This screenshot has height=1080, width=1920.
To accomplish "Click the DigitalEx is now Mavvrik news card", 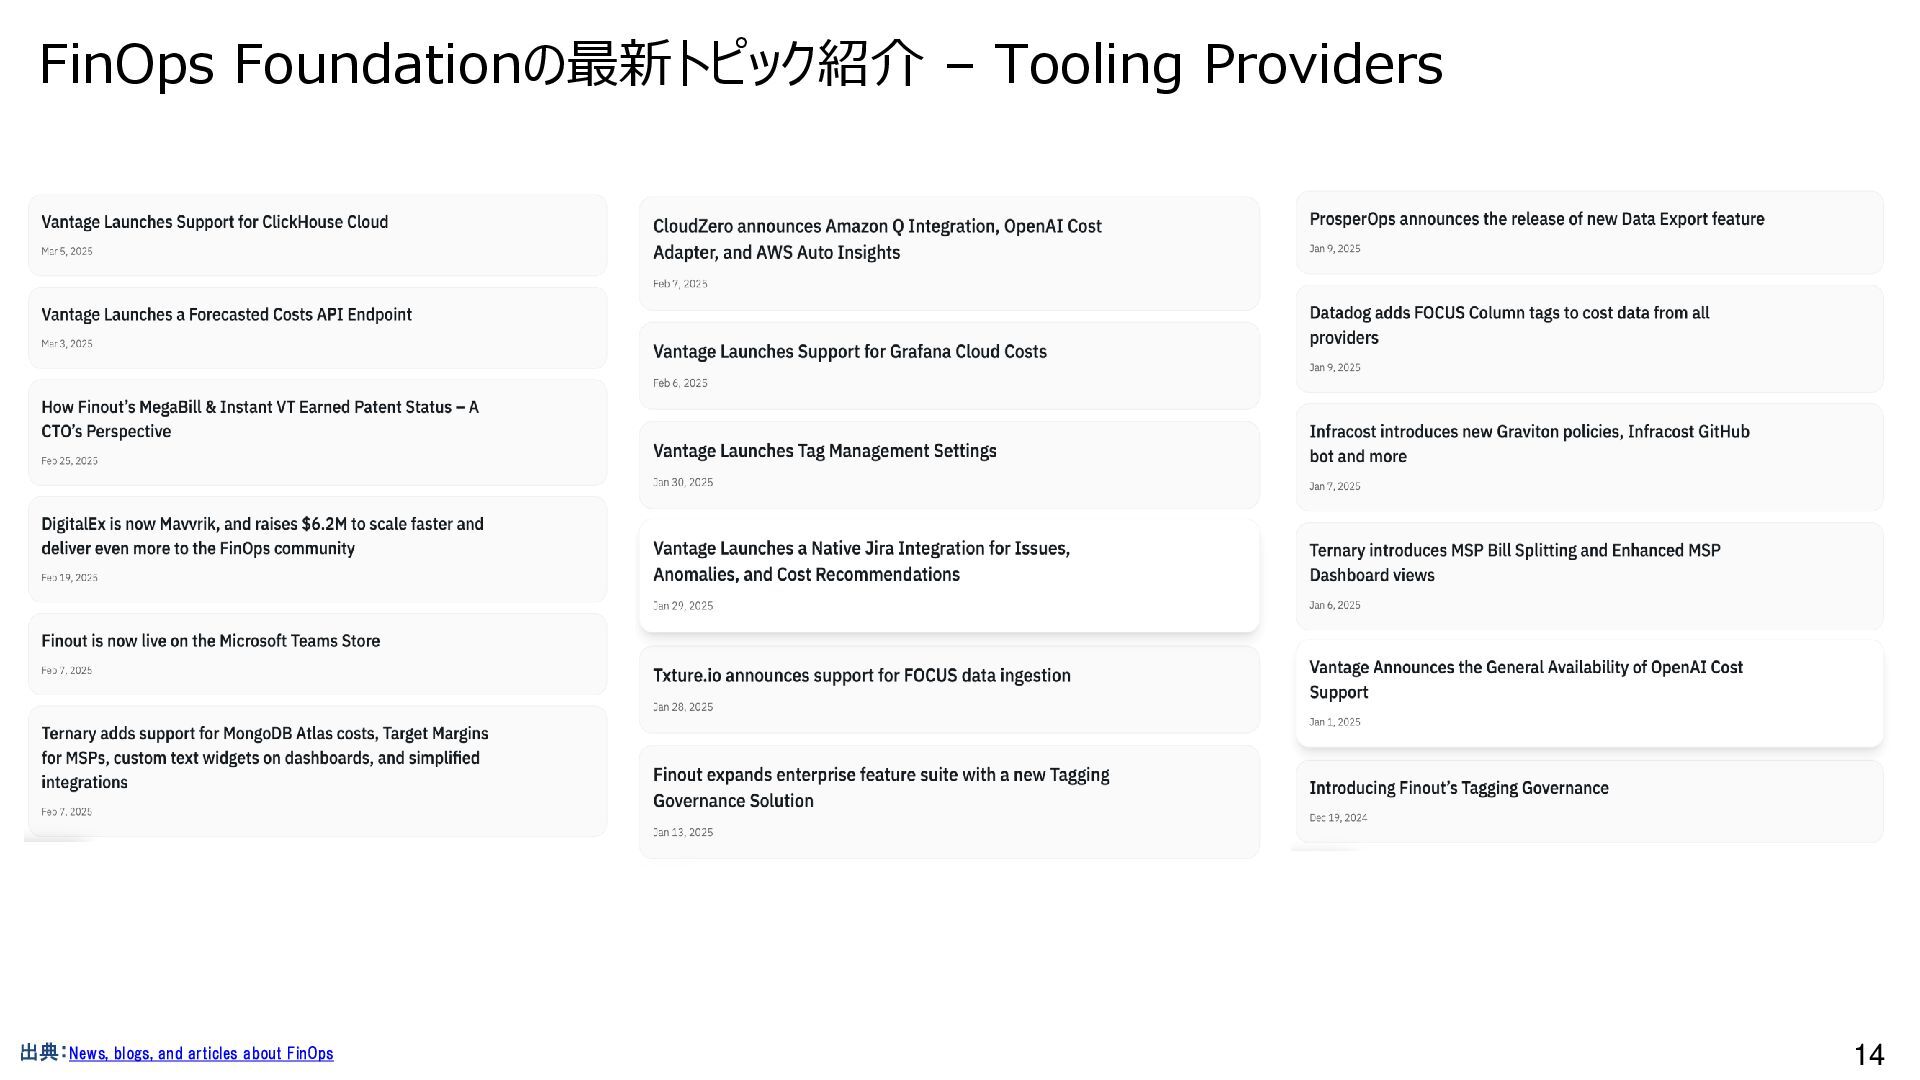I will [x=317, y=549].
